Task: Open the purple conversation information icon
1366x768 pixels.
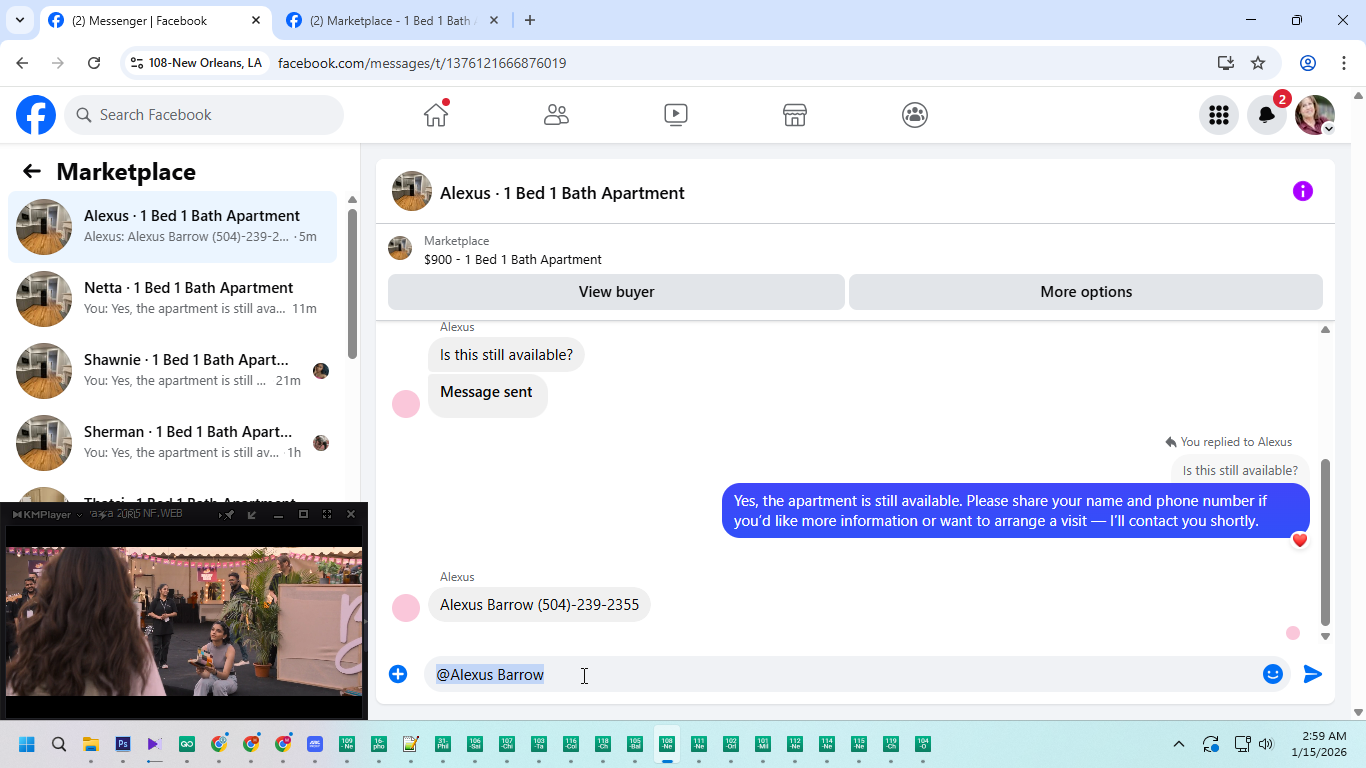Action: tap(1302, 191)
